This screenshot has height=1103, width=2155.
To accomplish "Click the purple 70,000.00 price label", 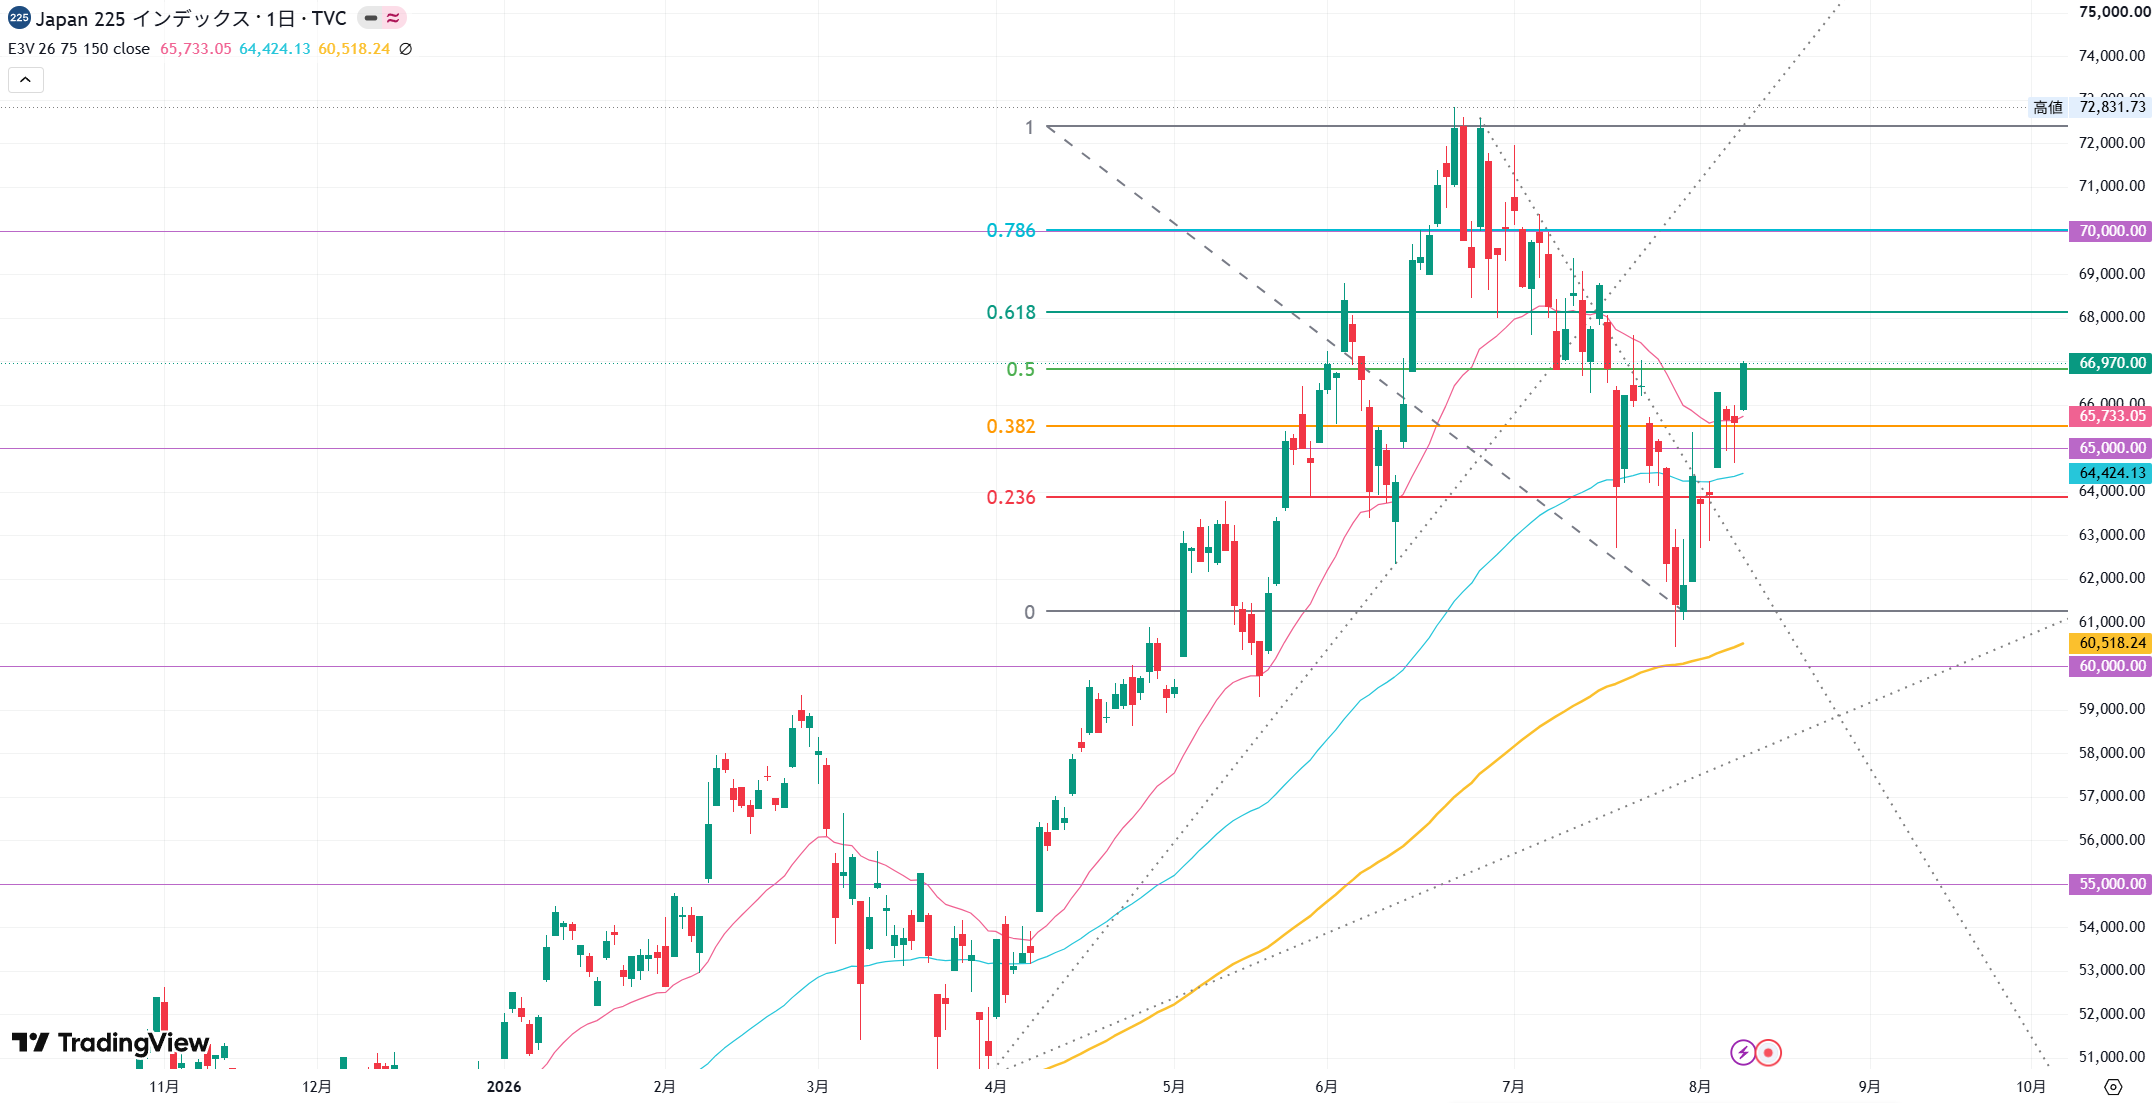I will tap(2112, 231).
